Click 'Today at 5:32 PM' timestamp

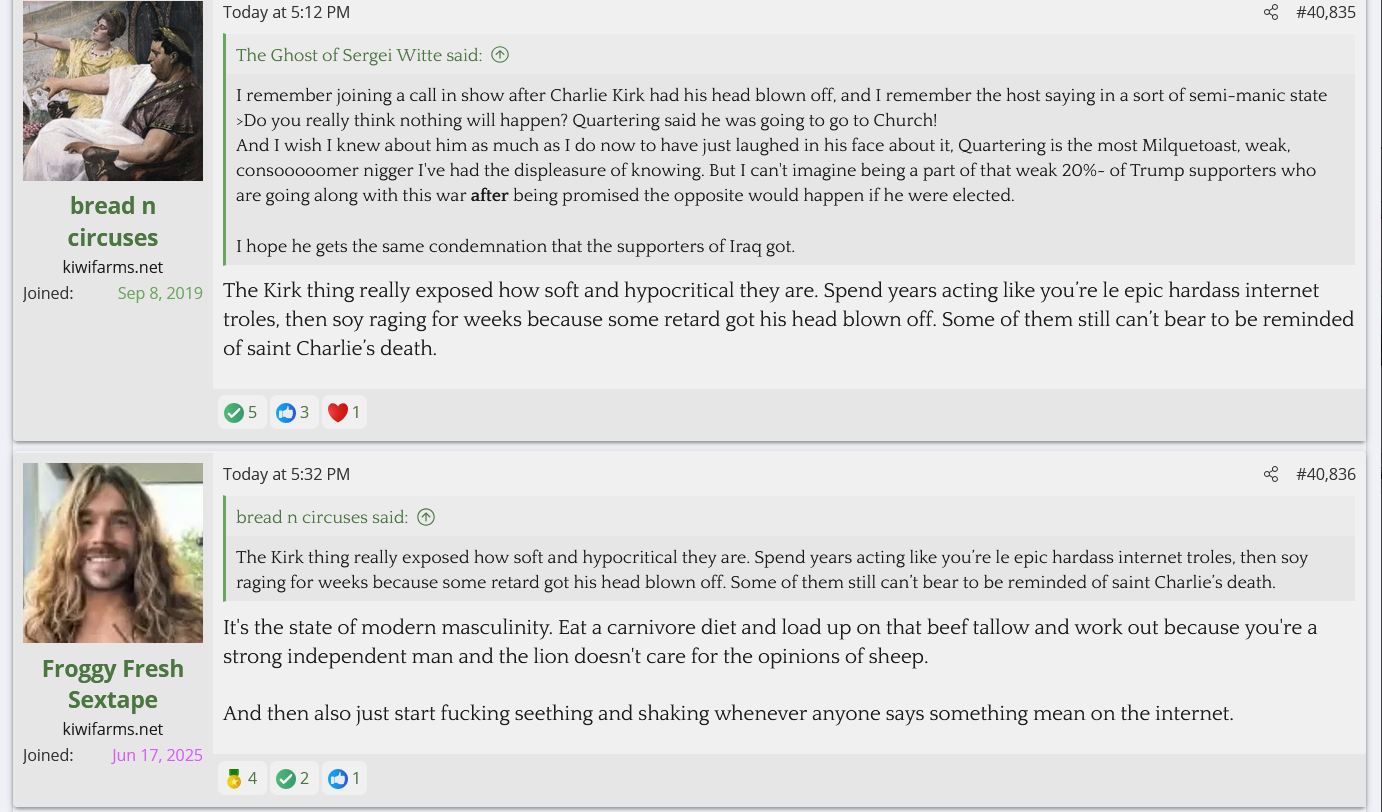click(286, 474)
